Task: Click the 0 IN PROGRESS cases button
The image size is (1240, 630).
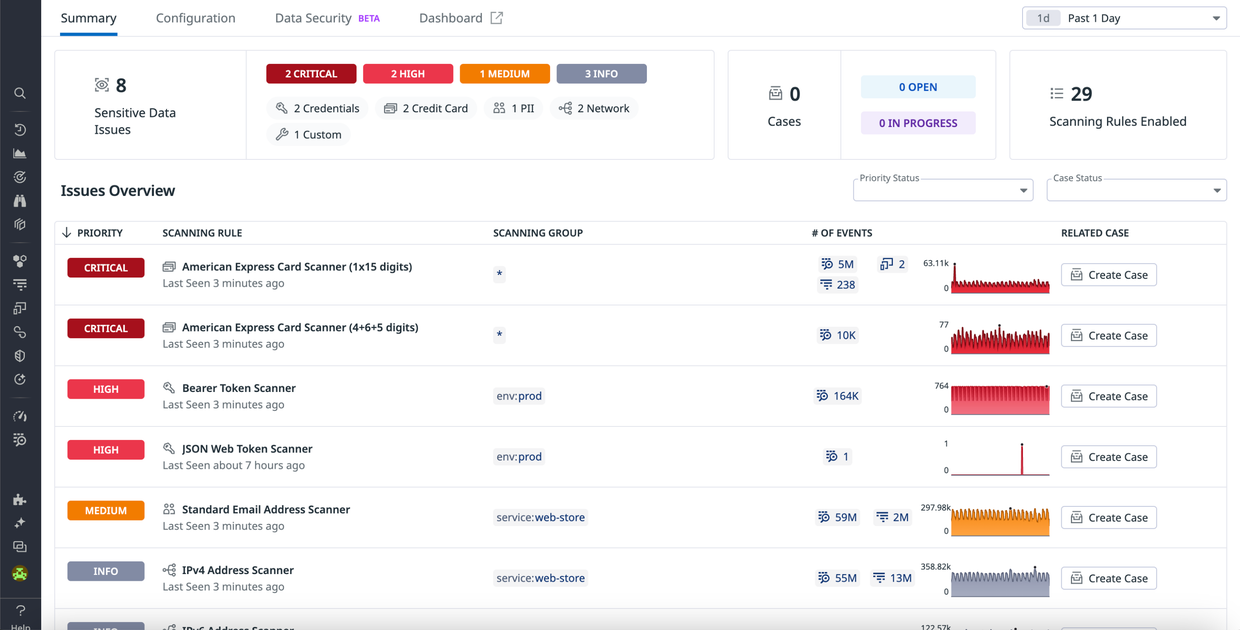Action: (x=917, y=123)
